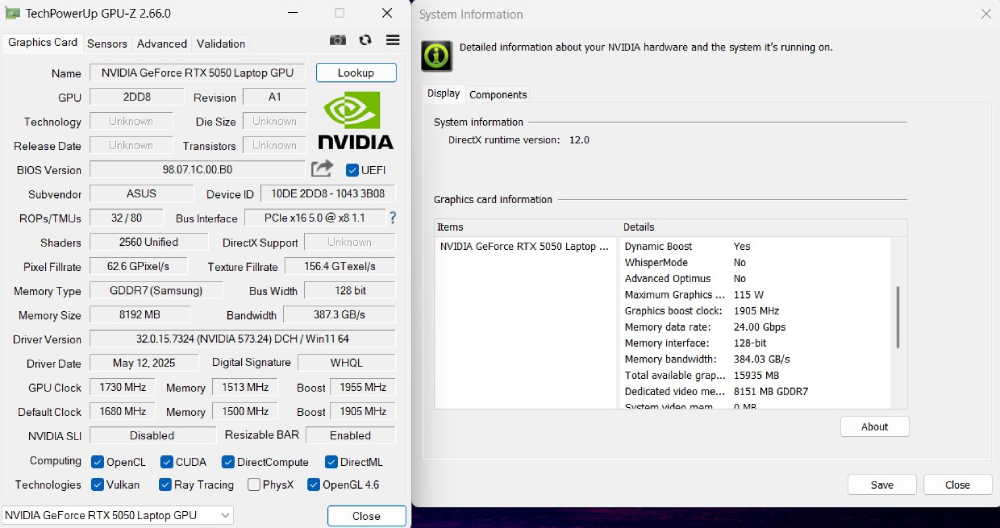
Task: Select the NVIDIA GeForce RTX 5050 list item
Action: click(524, 246)
